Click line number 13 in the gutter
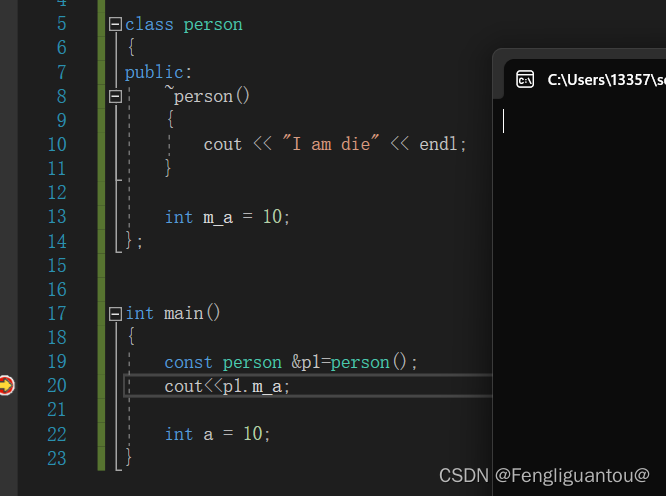Viewport: 666px width, 496px height. 57,217
